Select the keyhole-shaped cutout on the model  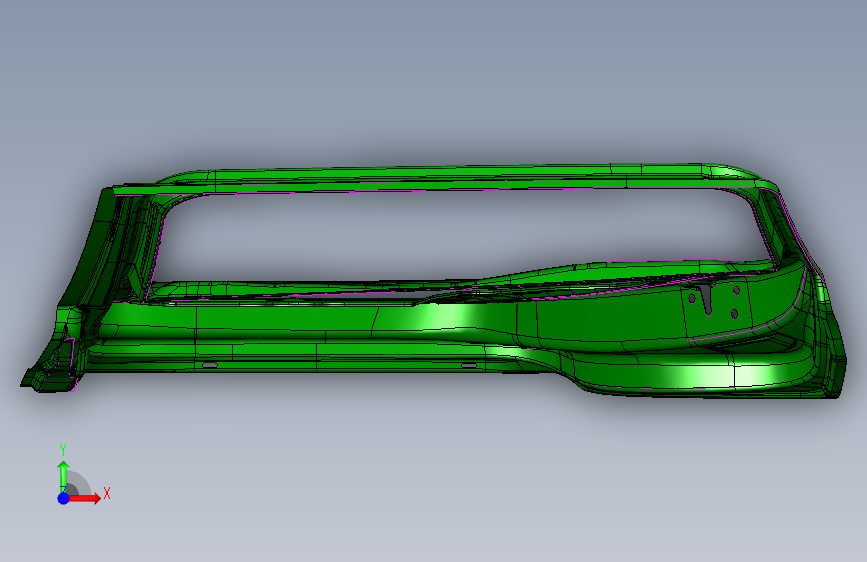tap(707, 299)
